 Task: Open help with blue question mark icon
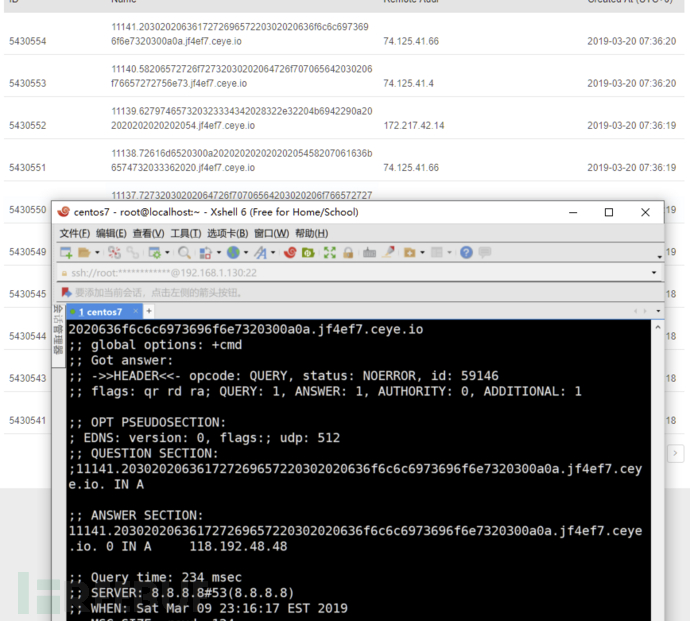(x=466, y=253)
